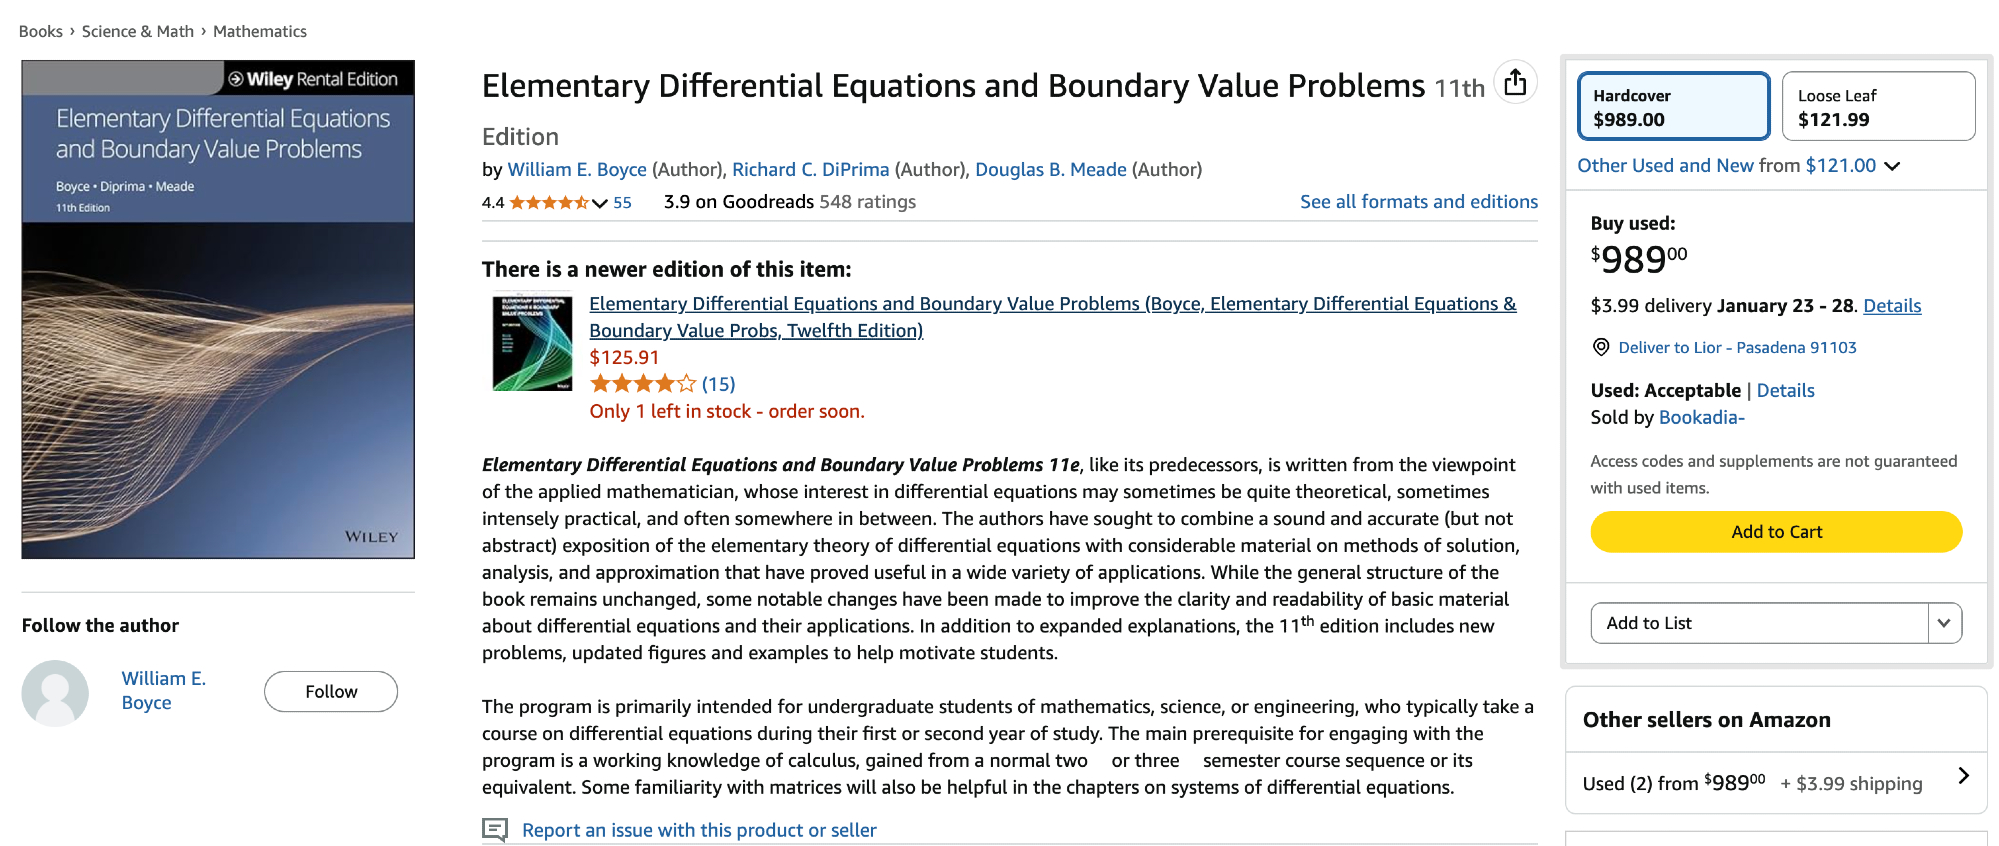Open the Add to List dropdown arrow
This screenshot has width=1999, height=846.
[1943, 623]
